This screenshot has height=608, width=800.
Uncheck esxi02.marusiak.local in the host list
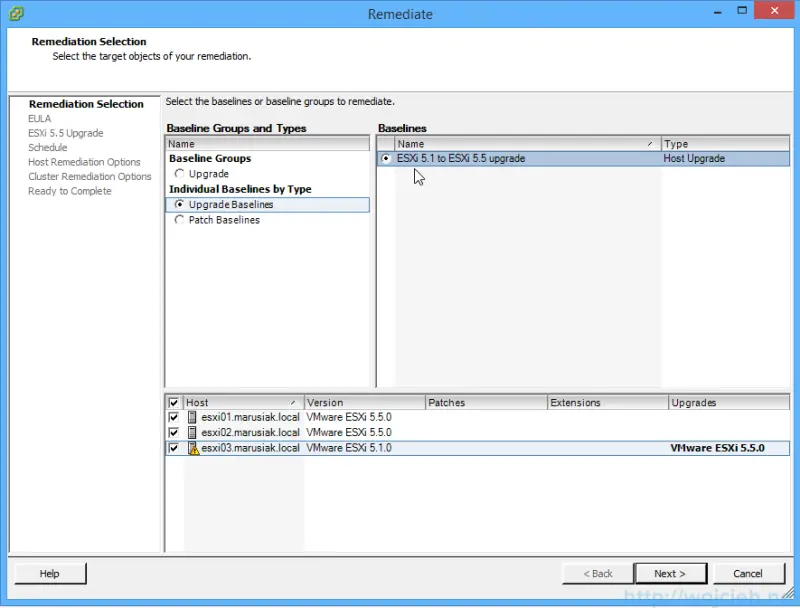pyautogui.click(x=174, y=432)
